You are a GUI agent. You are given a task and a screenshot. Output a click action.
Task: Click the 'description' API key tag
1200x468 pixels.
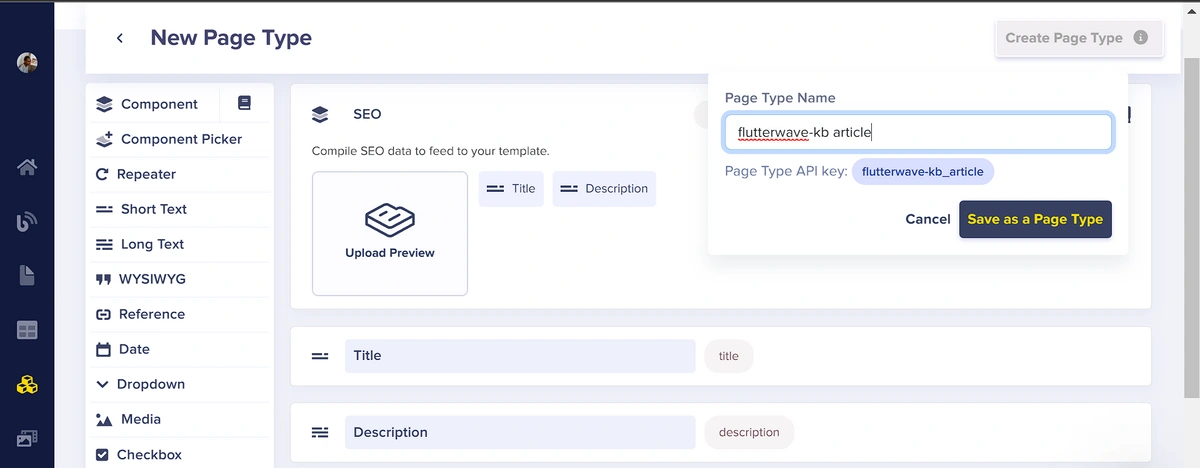pyautogui.click(x=749, y=433)
